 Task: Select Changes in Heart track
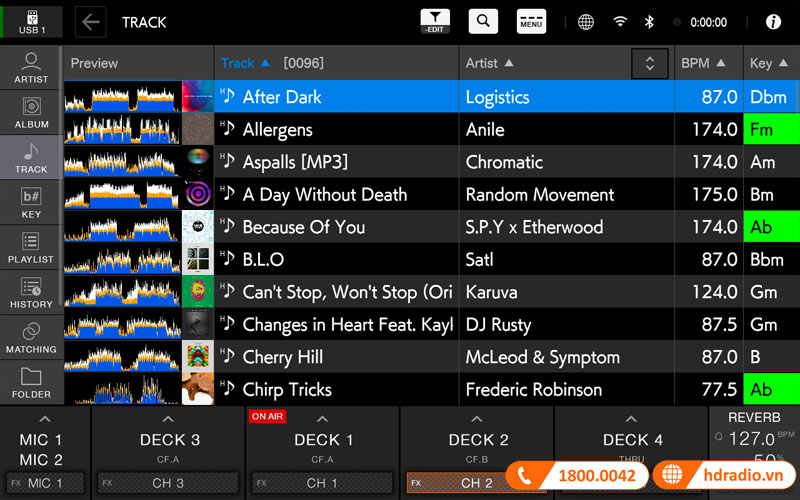pyautogui.click(x=430, y=324)
